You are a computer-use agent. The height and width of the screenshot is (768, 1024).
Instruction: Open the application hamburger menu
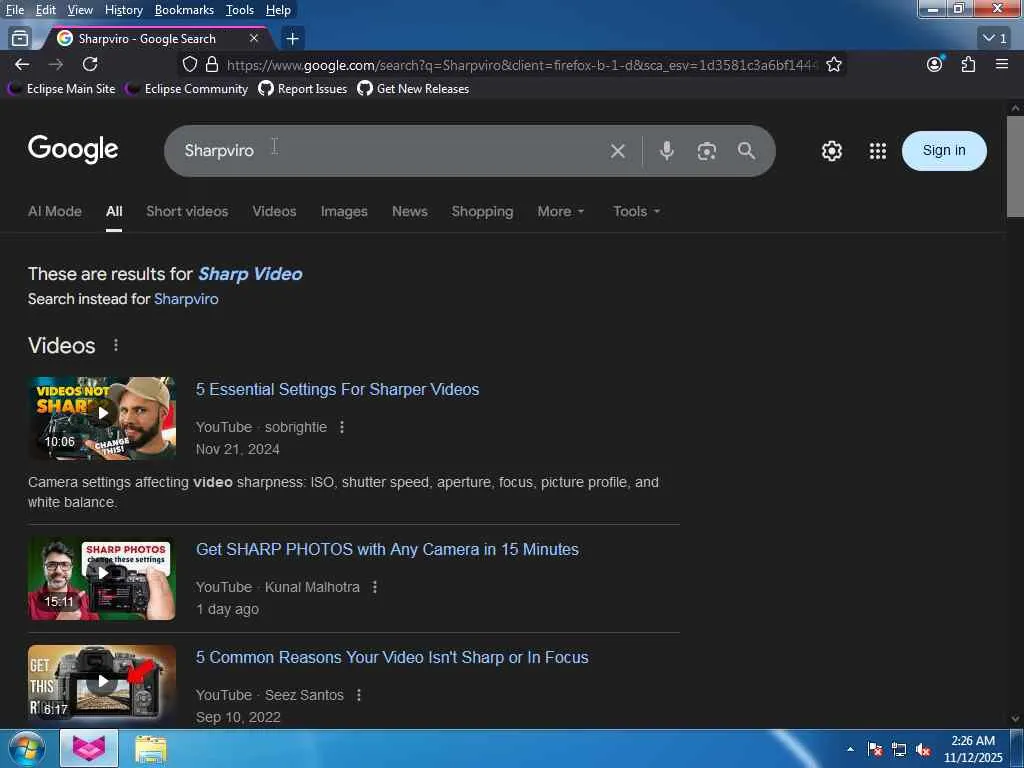pos(1002,64)
